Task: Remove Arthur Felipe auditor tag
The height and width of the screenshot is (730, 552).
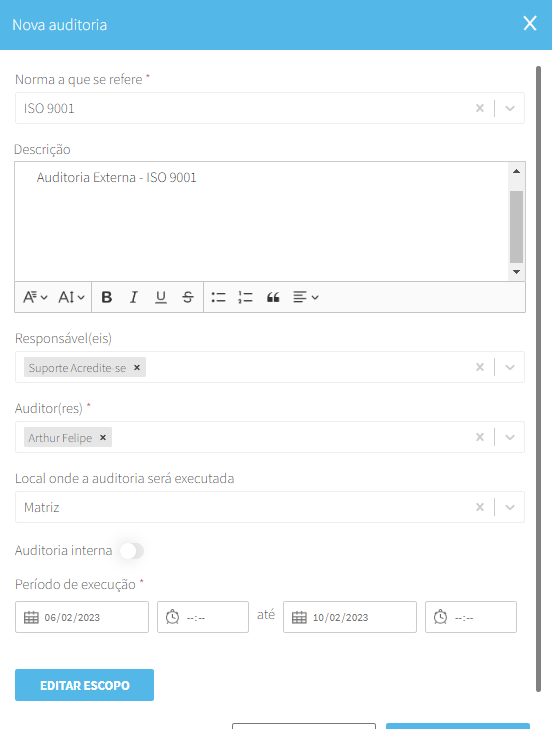Action: tap(103, 437)
